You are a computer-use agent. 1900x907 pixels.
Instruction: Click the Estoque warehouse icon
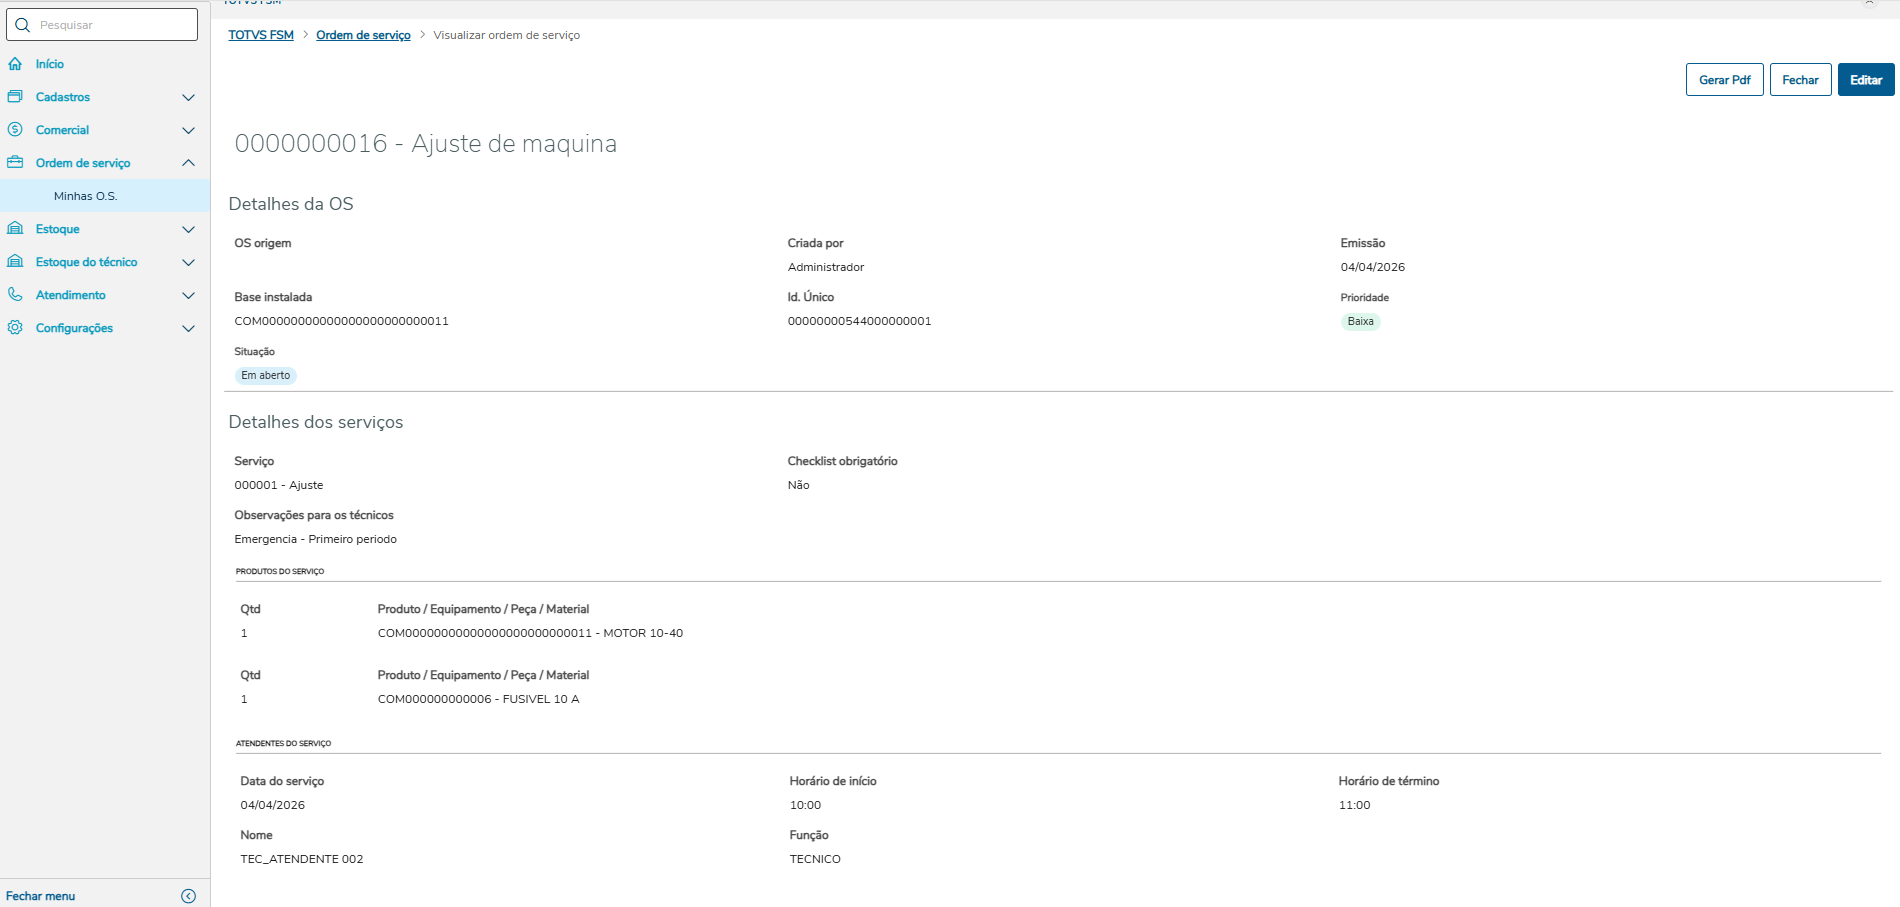click(x=15, y=229)
